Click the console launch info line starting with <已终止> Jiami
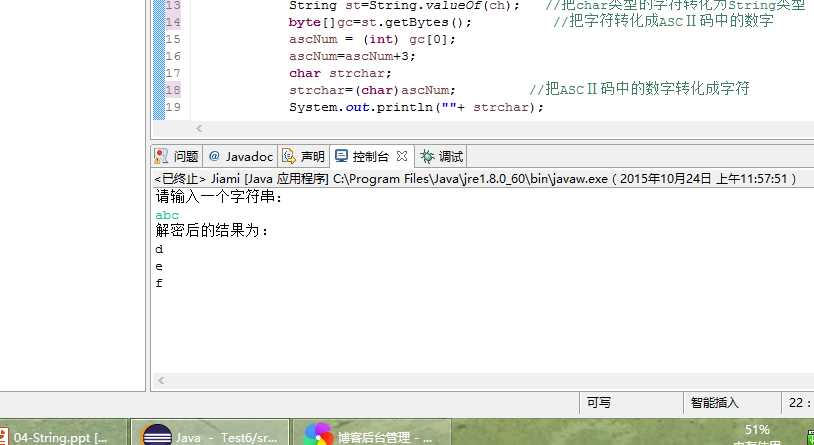This screenshot has width=814, height=445. tap(475, 179)
